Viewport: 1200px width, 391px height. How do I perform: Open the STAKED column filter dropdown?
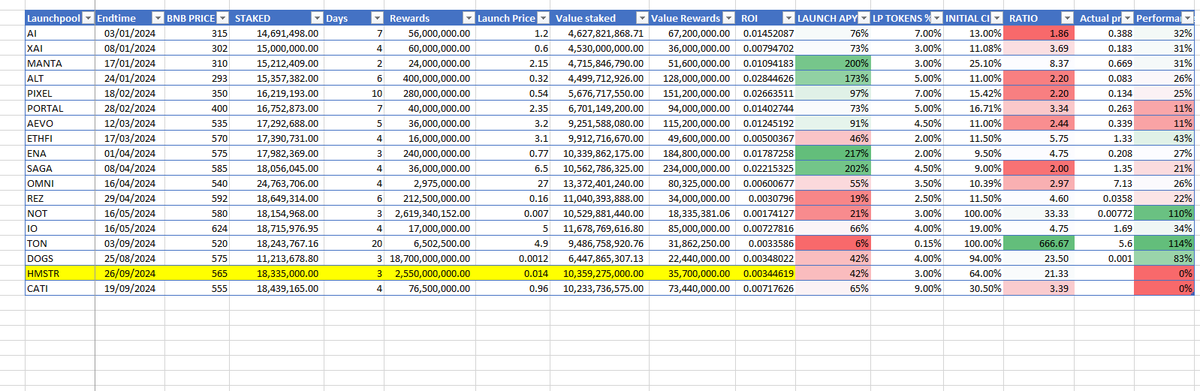click(x=317, y=19)
